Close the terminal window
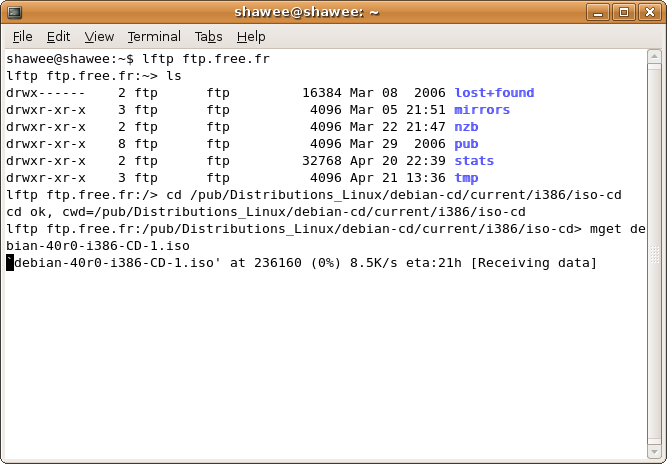 point(650,12)
